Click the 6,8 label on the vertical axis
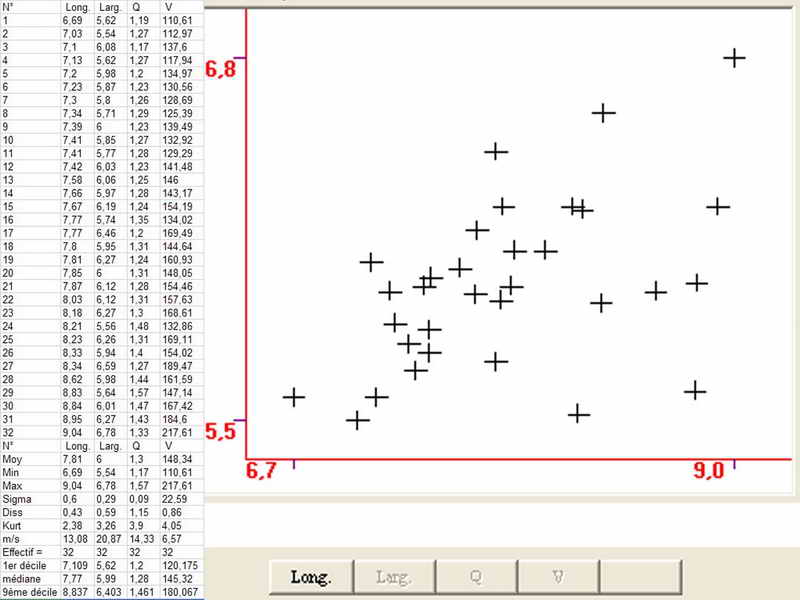This screenshot has height=600, width=800. (221, 70)
